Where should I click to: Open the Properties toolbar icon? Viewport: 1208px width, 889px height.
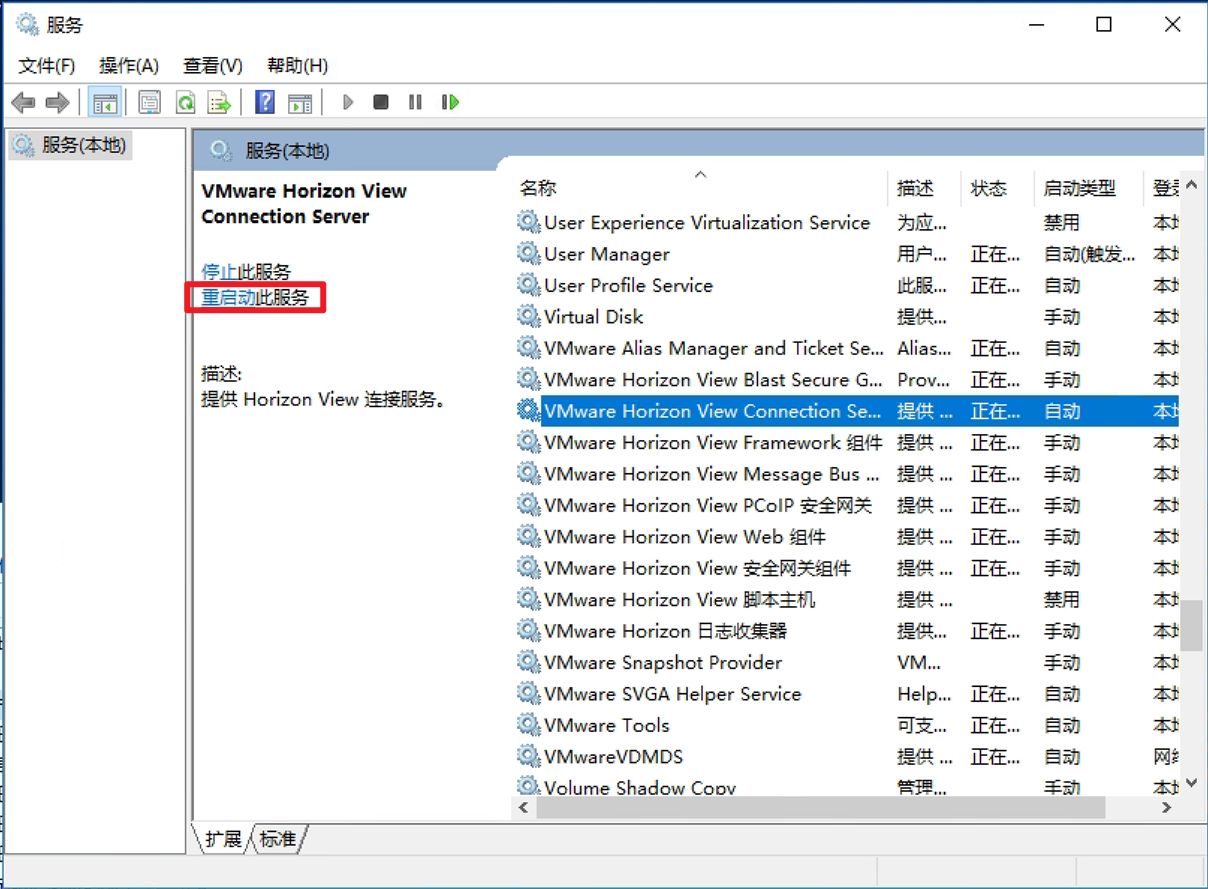(x=150, y=102)
